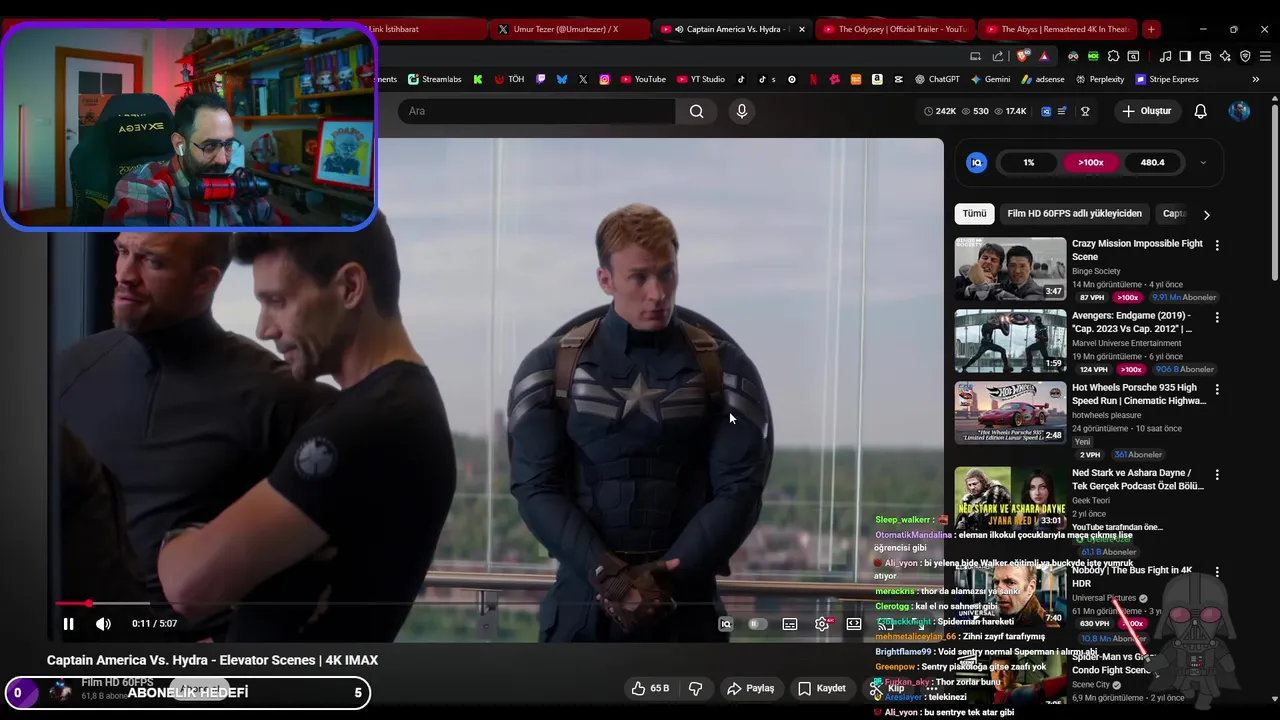Select the Tümü filter chip

tap(974, 214)
